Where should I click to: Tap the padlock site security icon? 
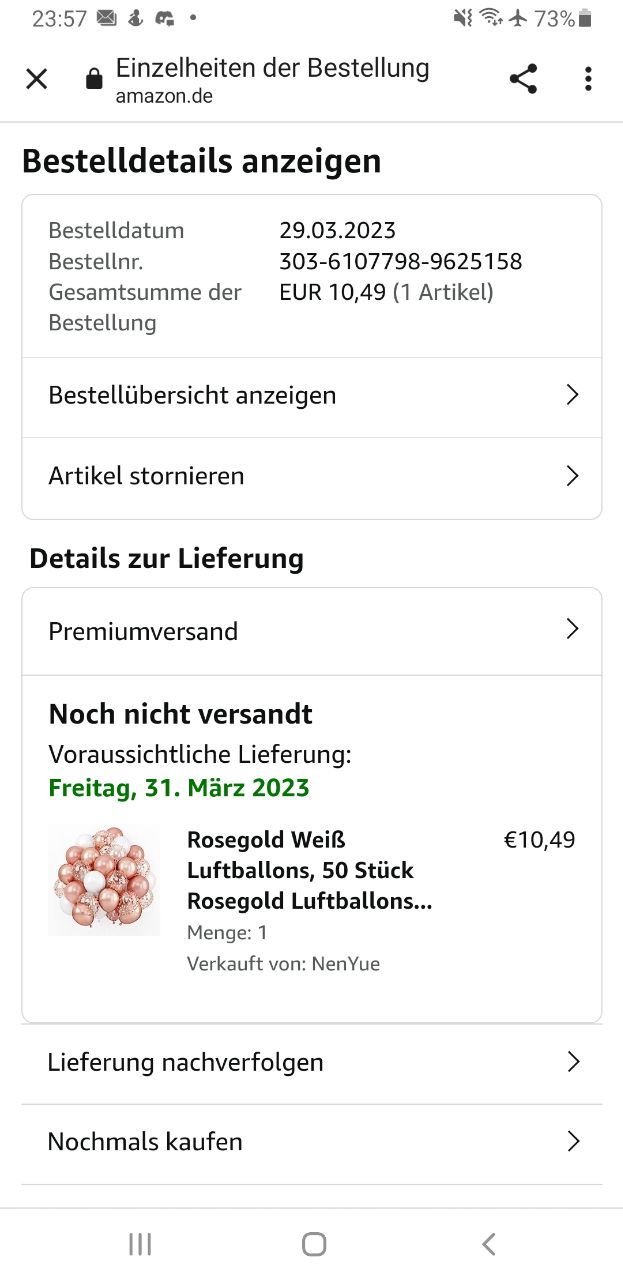94,80
